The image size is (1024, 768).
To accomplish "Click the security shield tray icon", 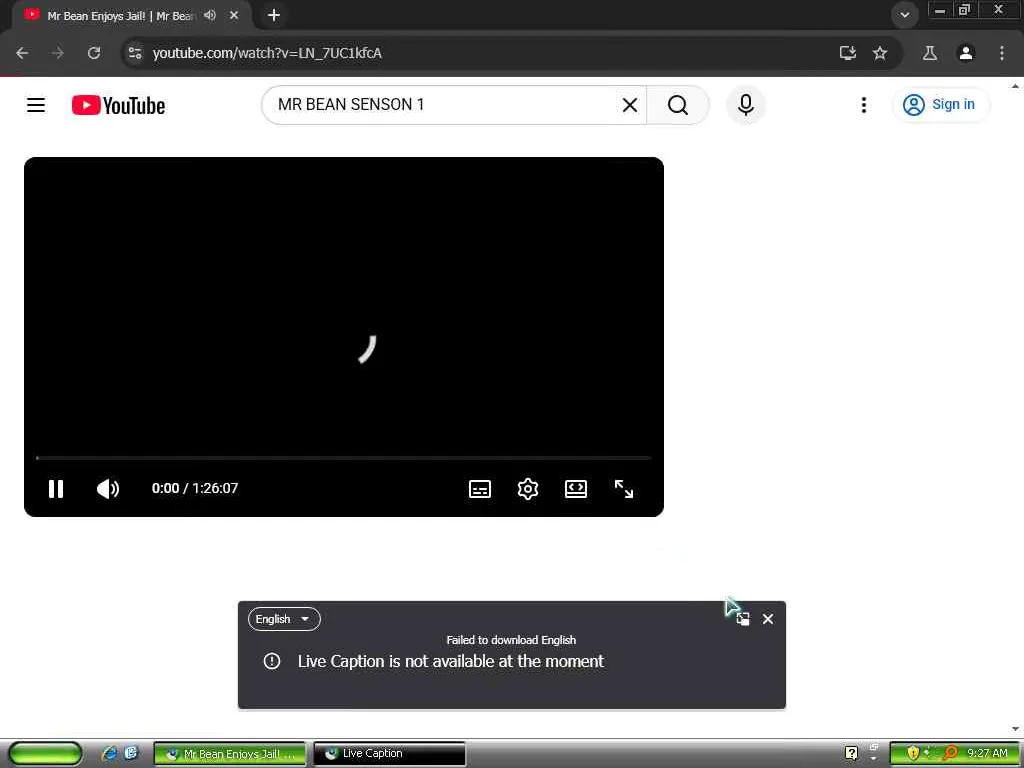I will pyautogui.click(x=913, y=754).
